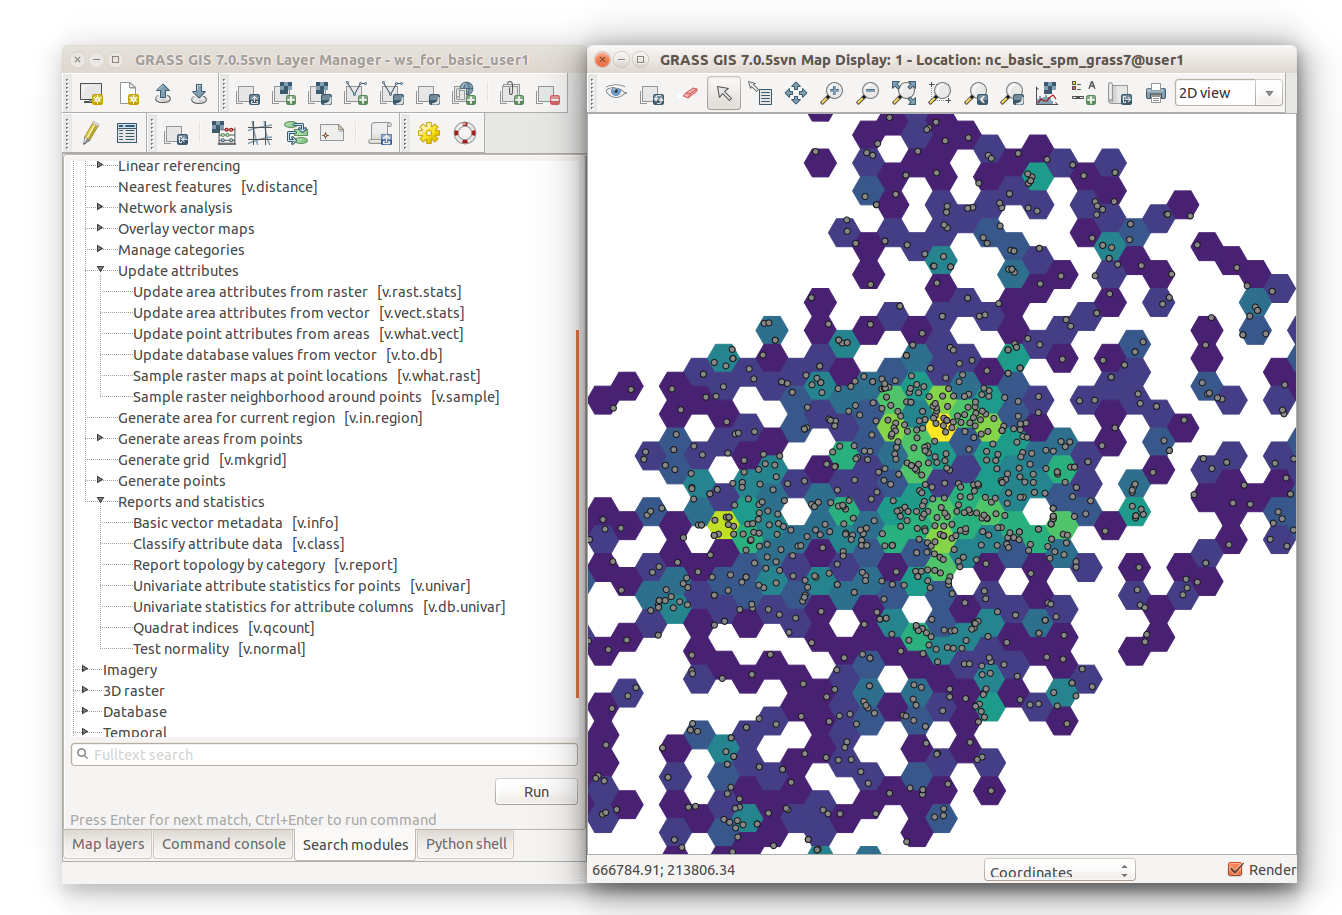Viewport: 1342px width, 915px height.
Task: Select Quadrat indices [v.qcount] module
Action: 224,628
